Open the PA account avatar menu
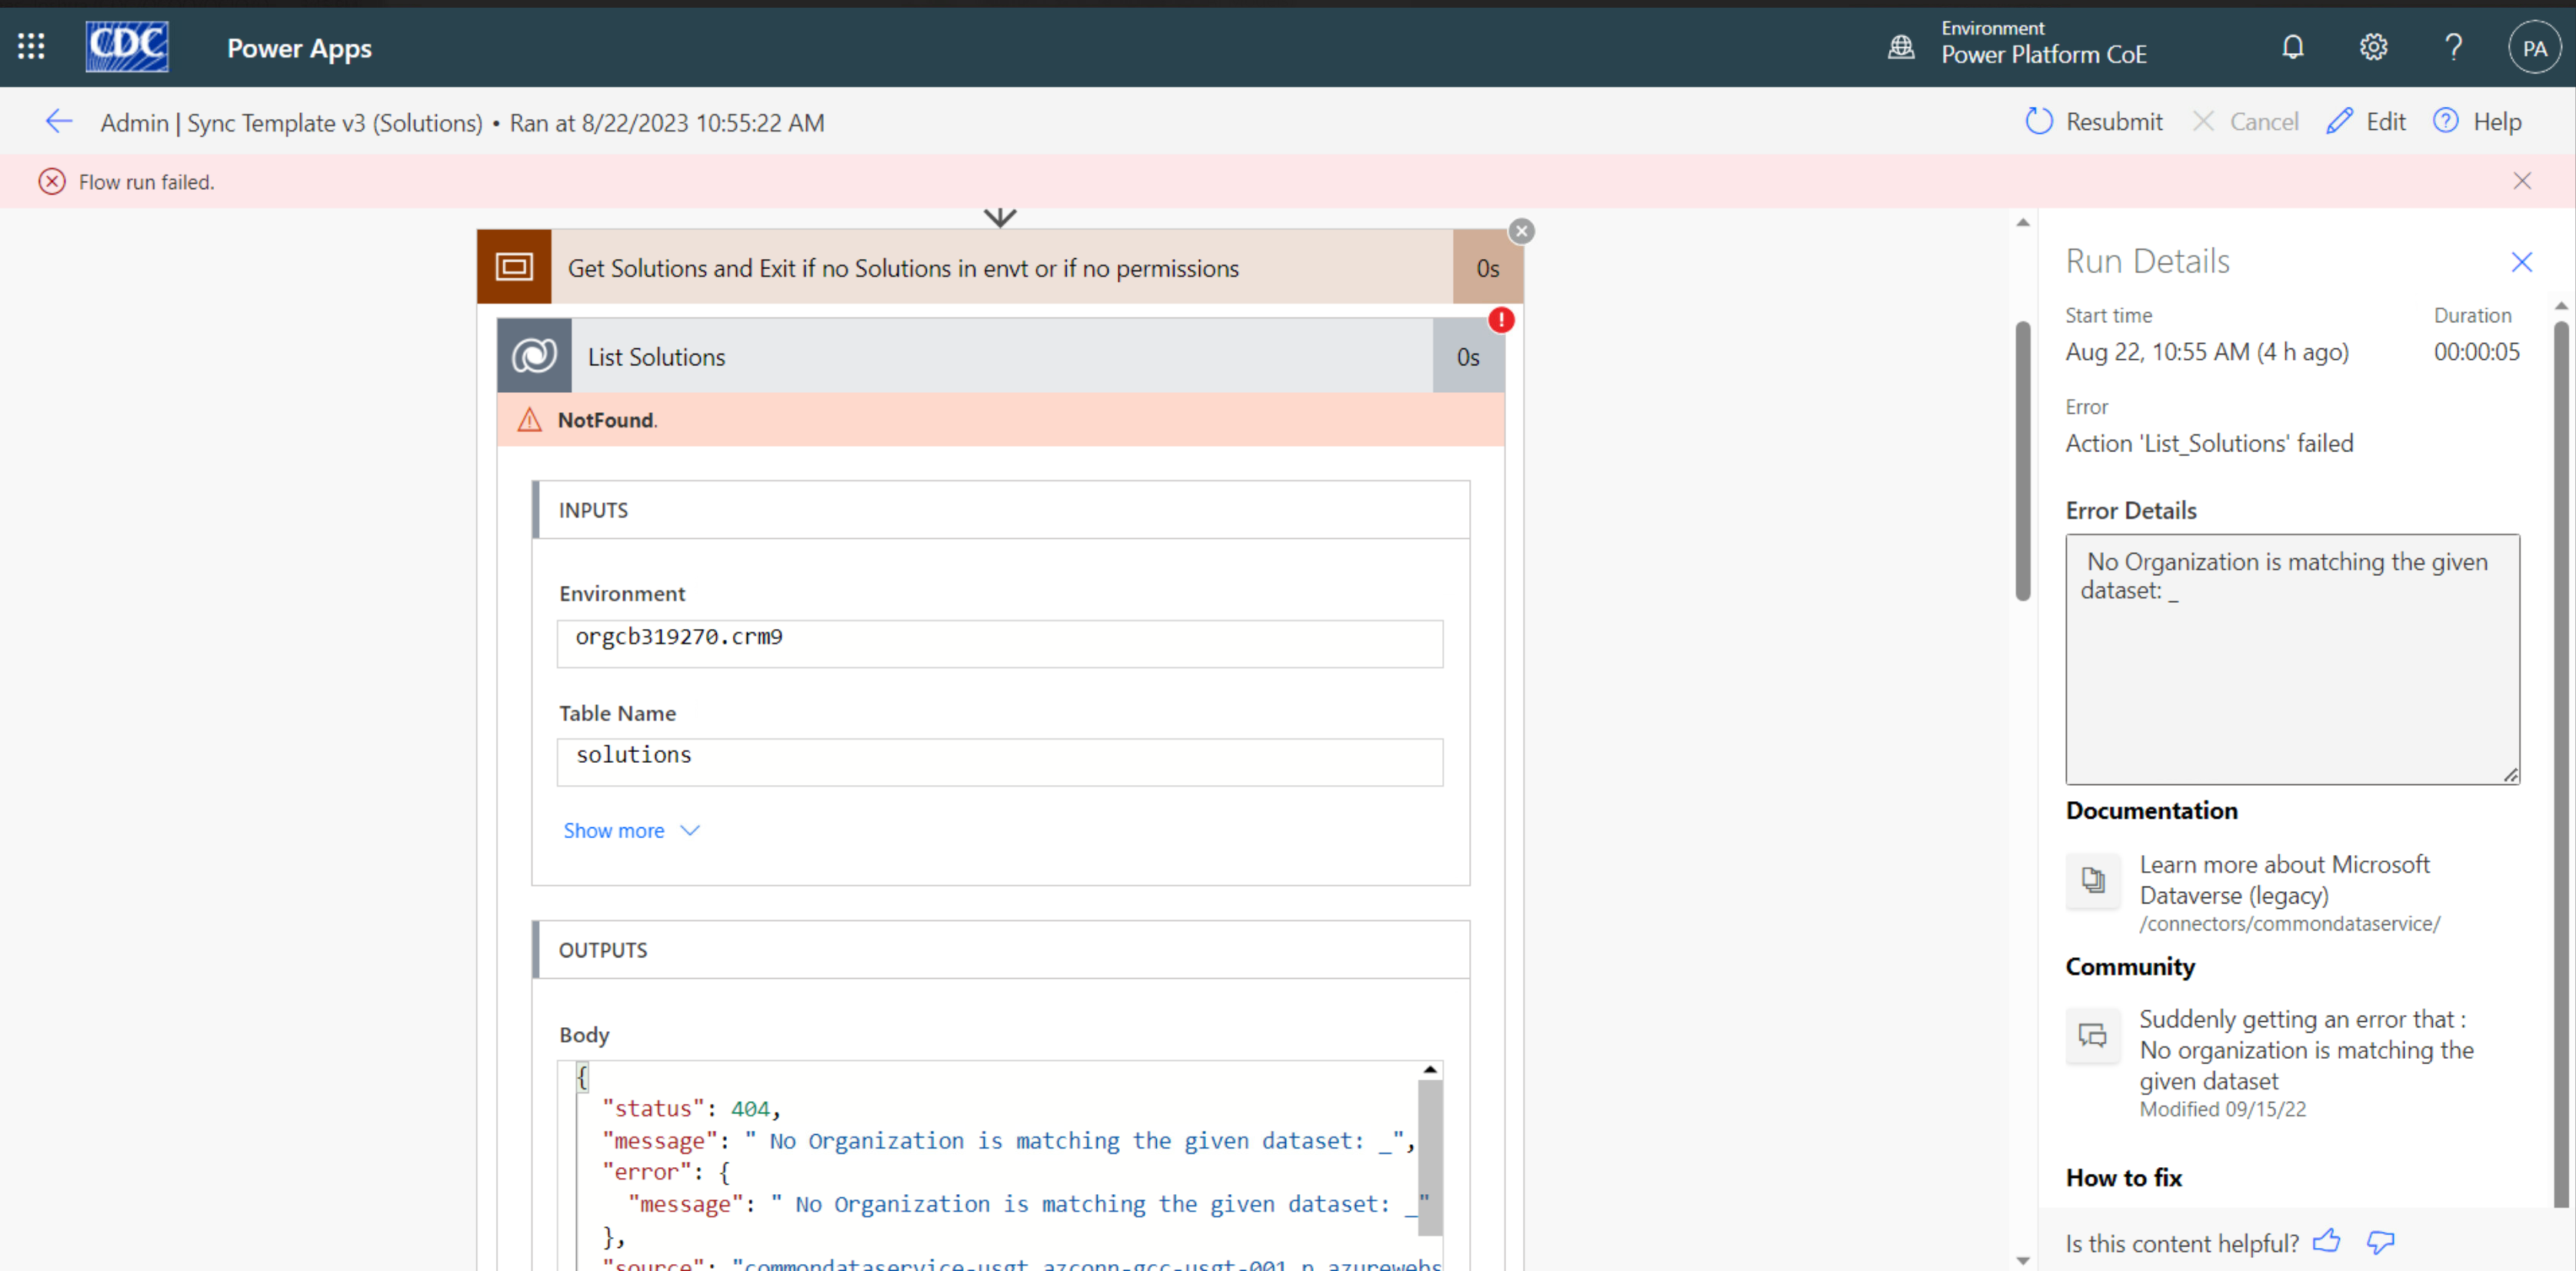Screen dimensions: 2576x1271 click(2534, 46)
